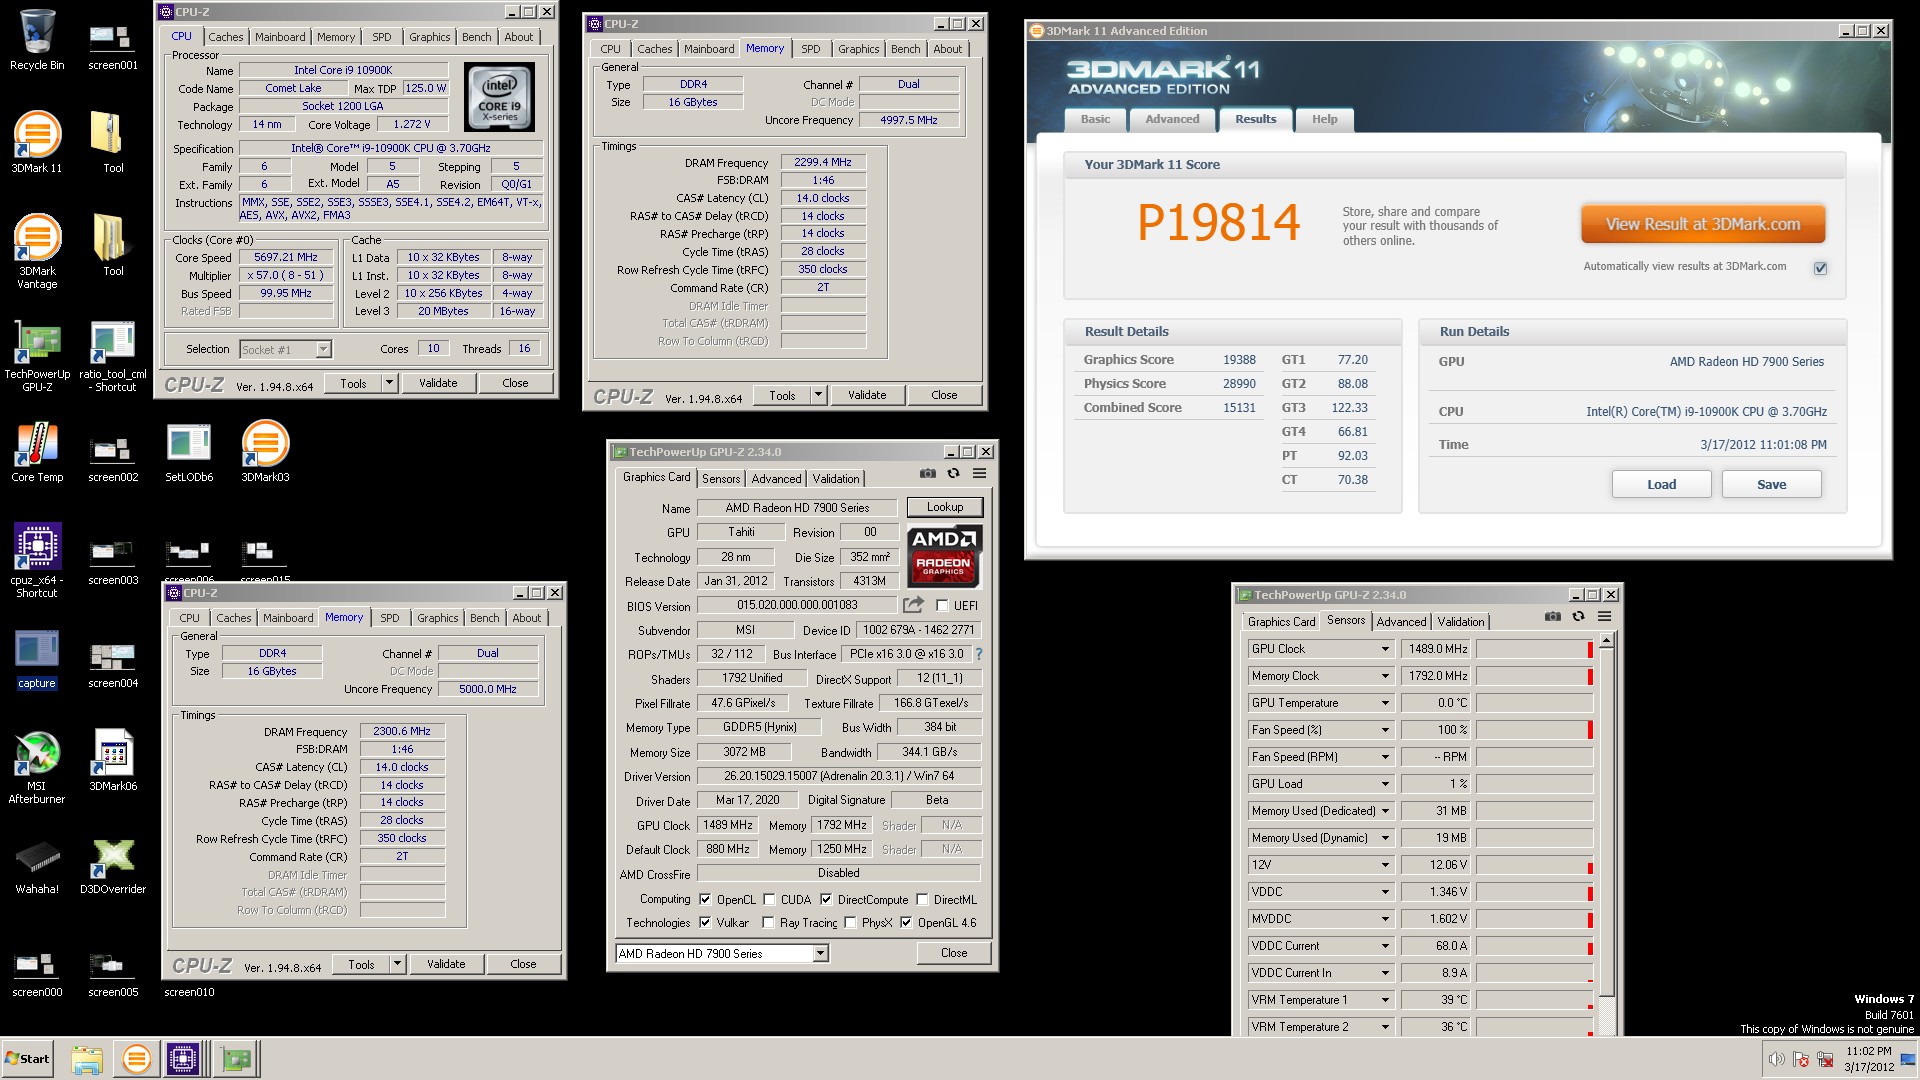
Task: Open the D3DOverrider desktop icon
Action: [113, 866]
